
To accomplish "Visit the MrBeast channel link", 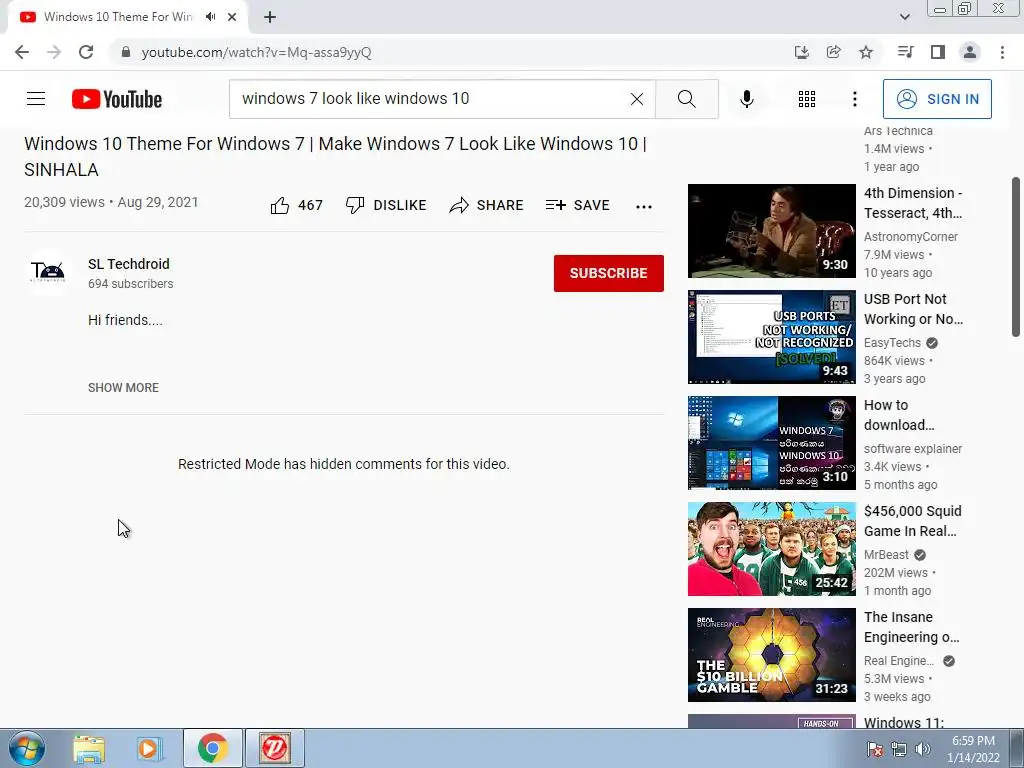I will click(886, 554).
